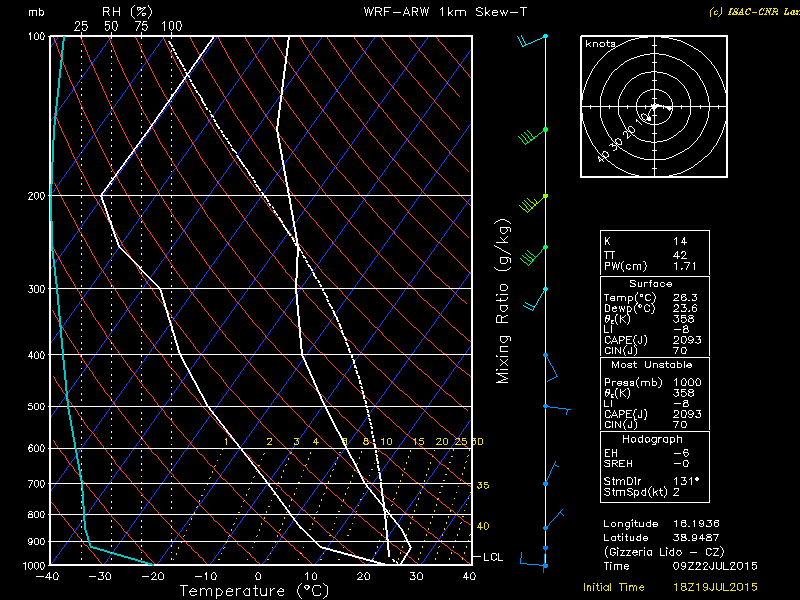800x600 pixels.
Task: Click the RH scale value 25
Action: (x=81, y=26)
